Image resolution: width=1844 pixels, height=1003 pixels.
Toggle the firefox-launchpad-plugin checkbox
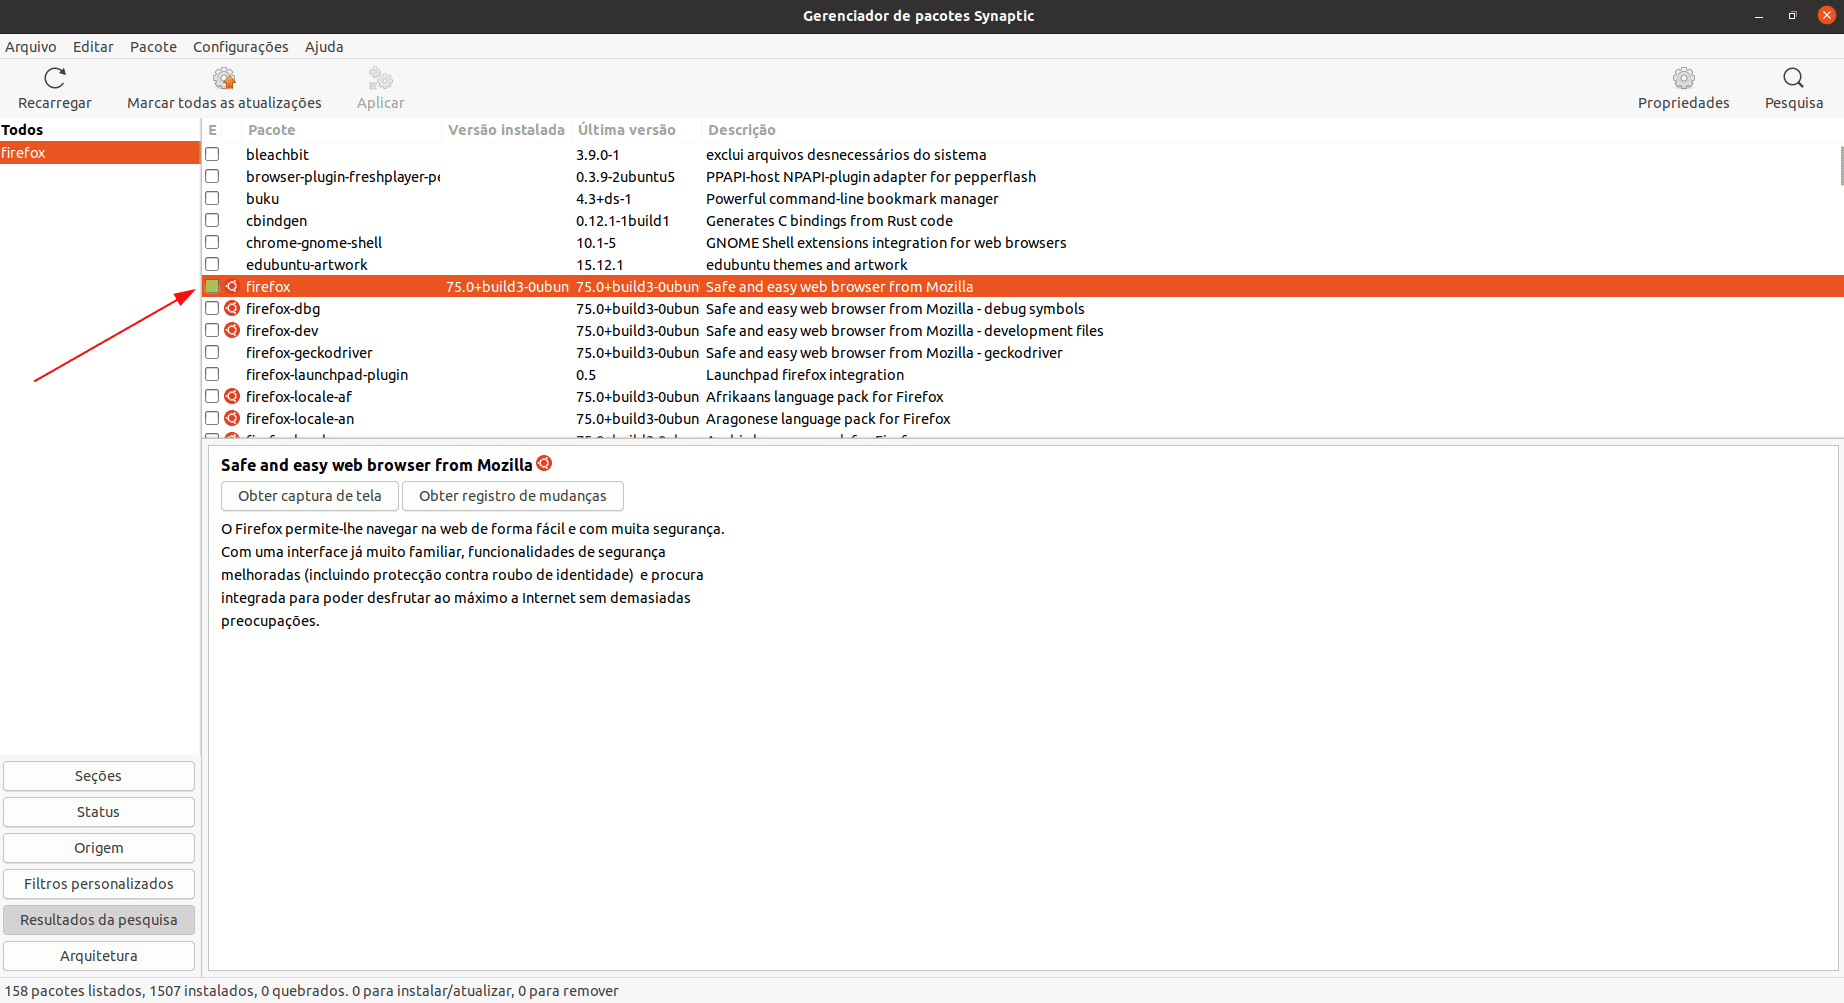[x=212, y=374]
